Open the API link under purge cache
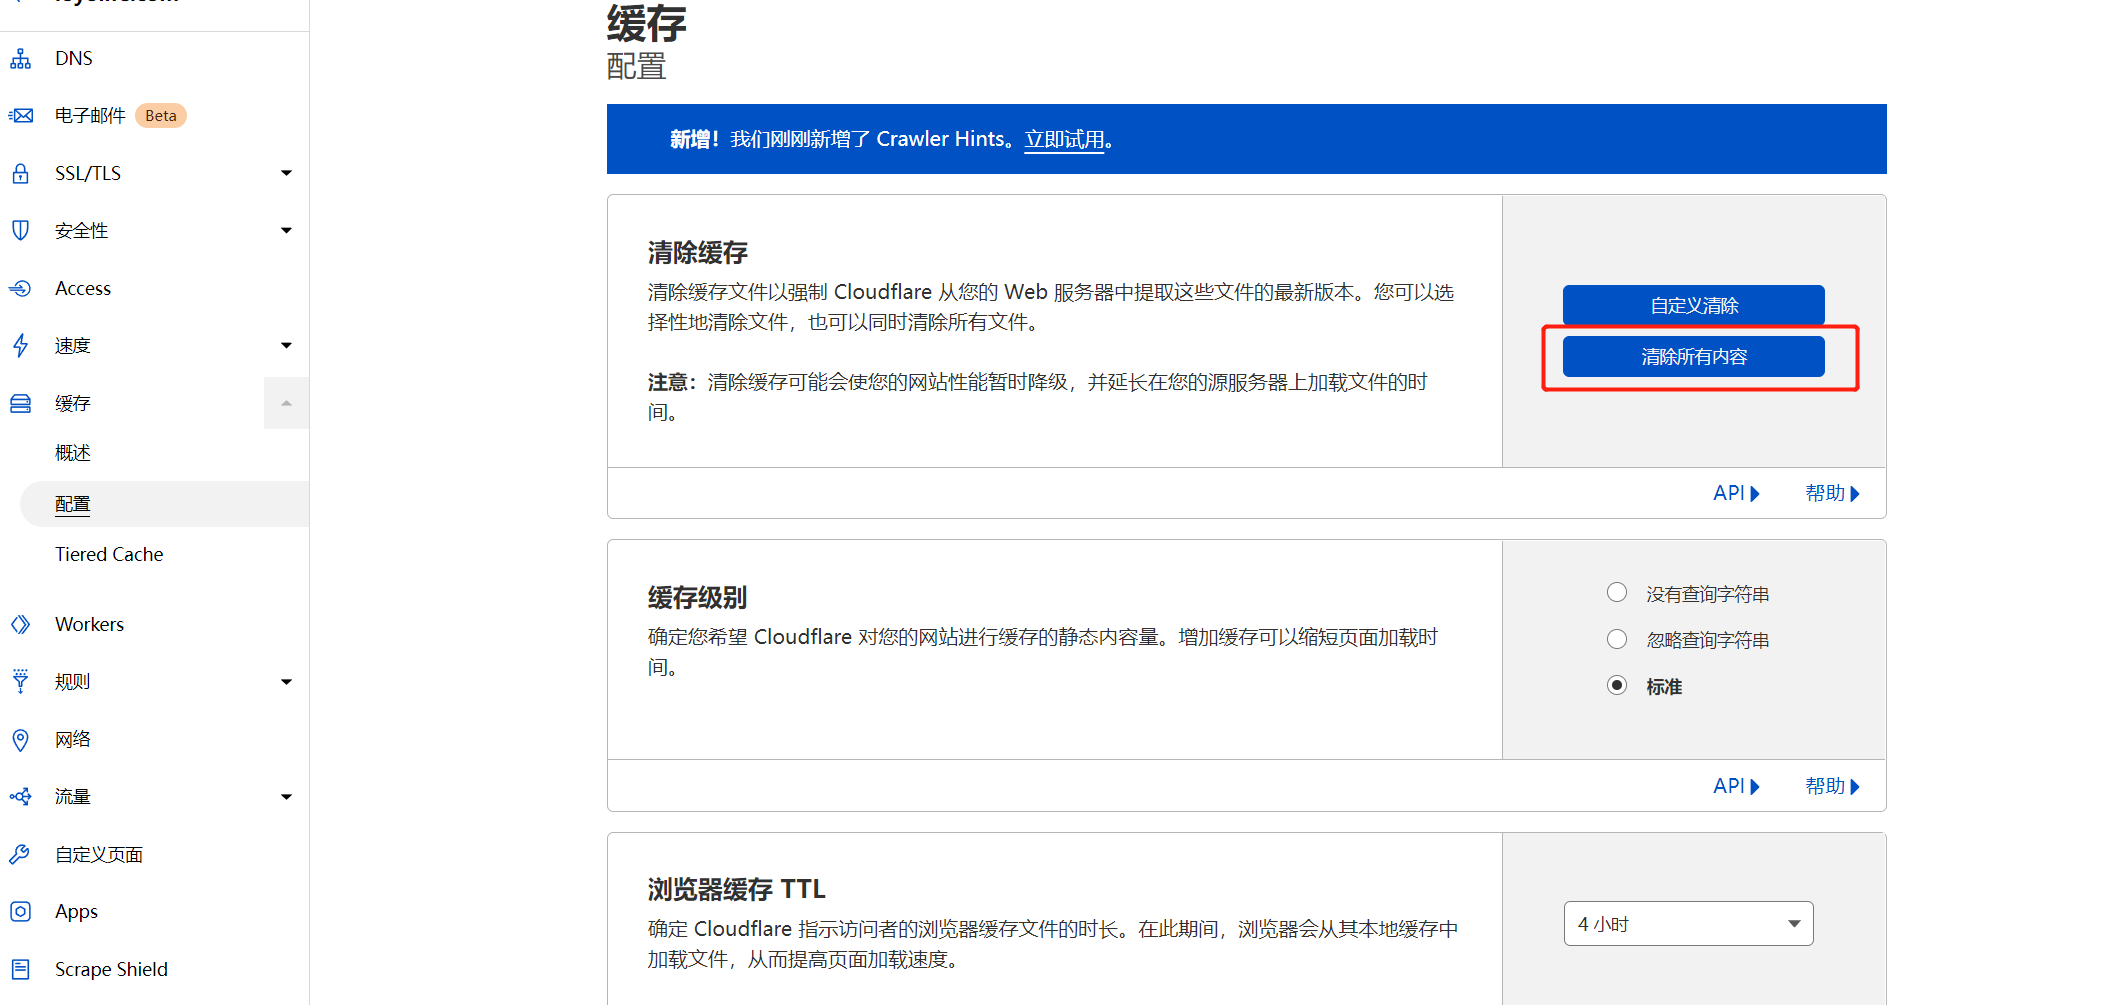Screen dimensions: 2121x1005 point(1736,494)
